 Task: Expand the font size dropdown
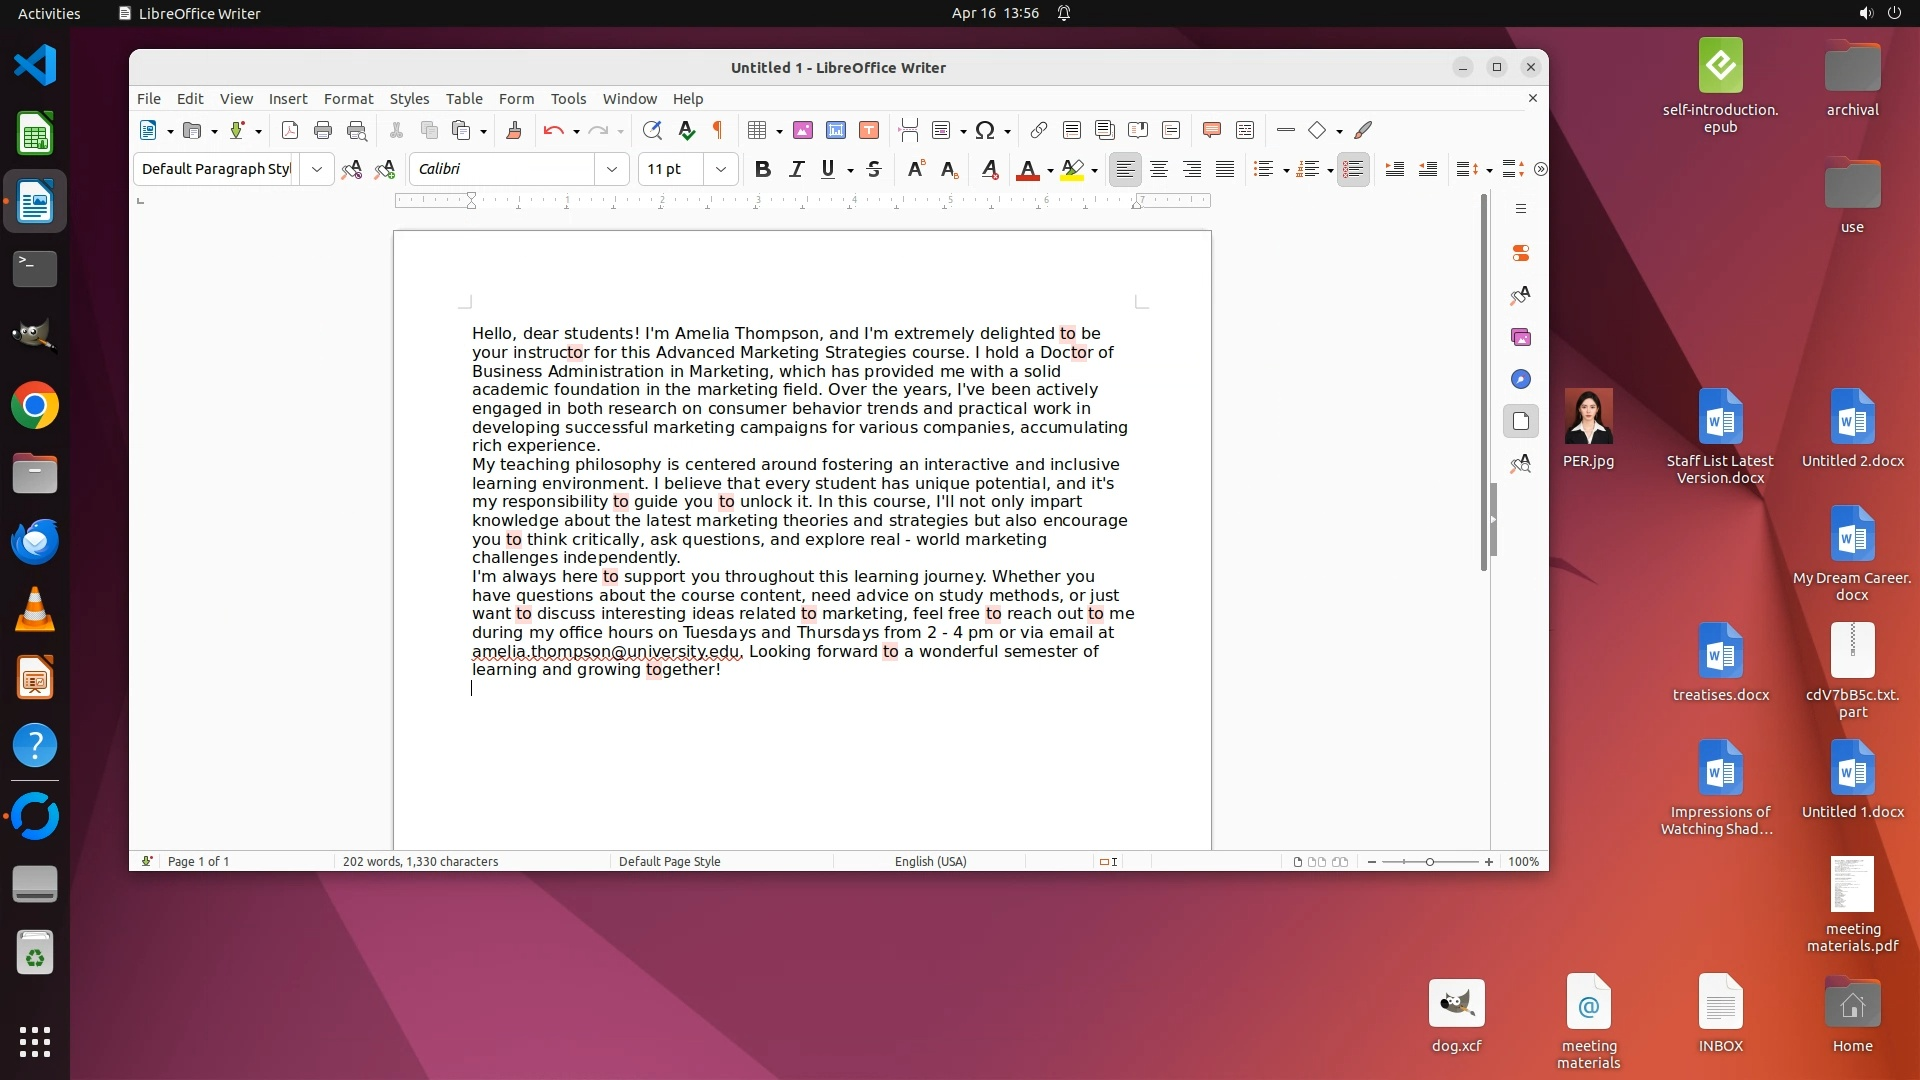tap(721, 169)
